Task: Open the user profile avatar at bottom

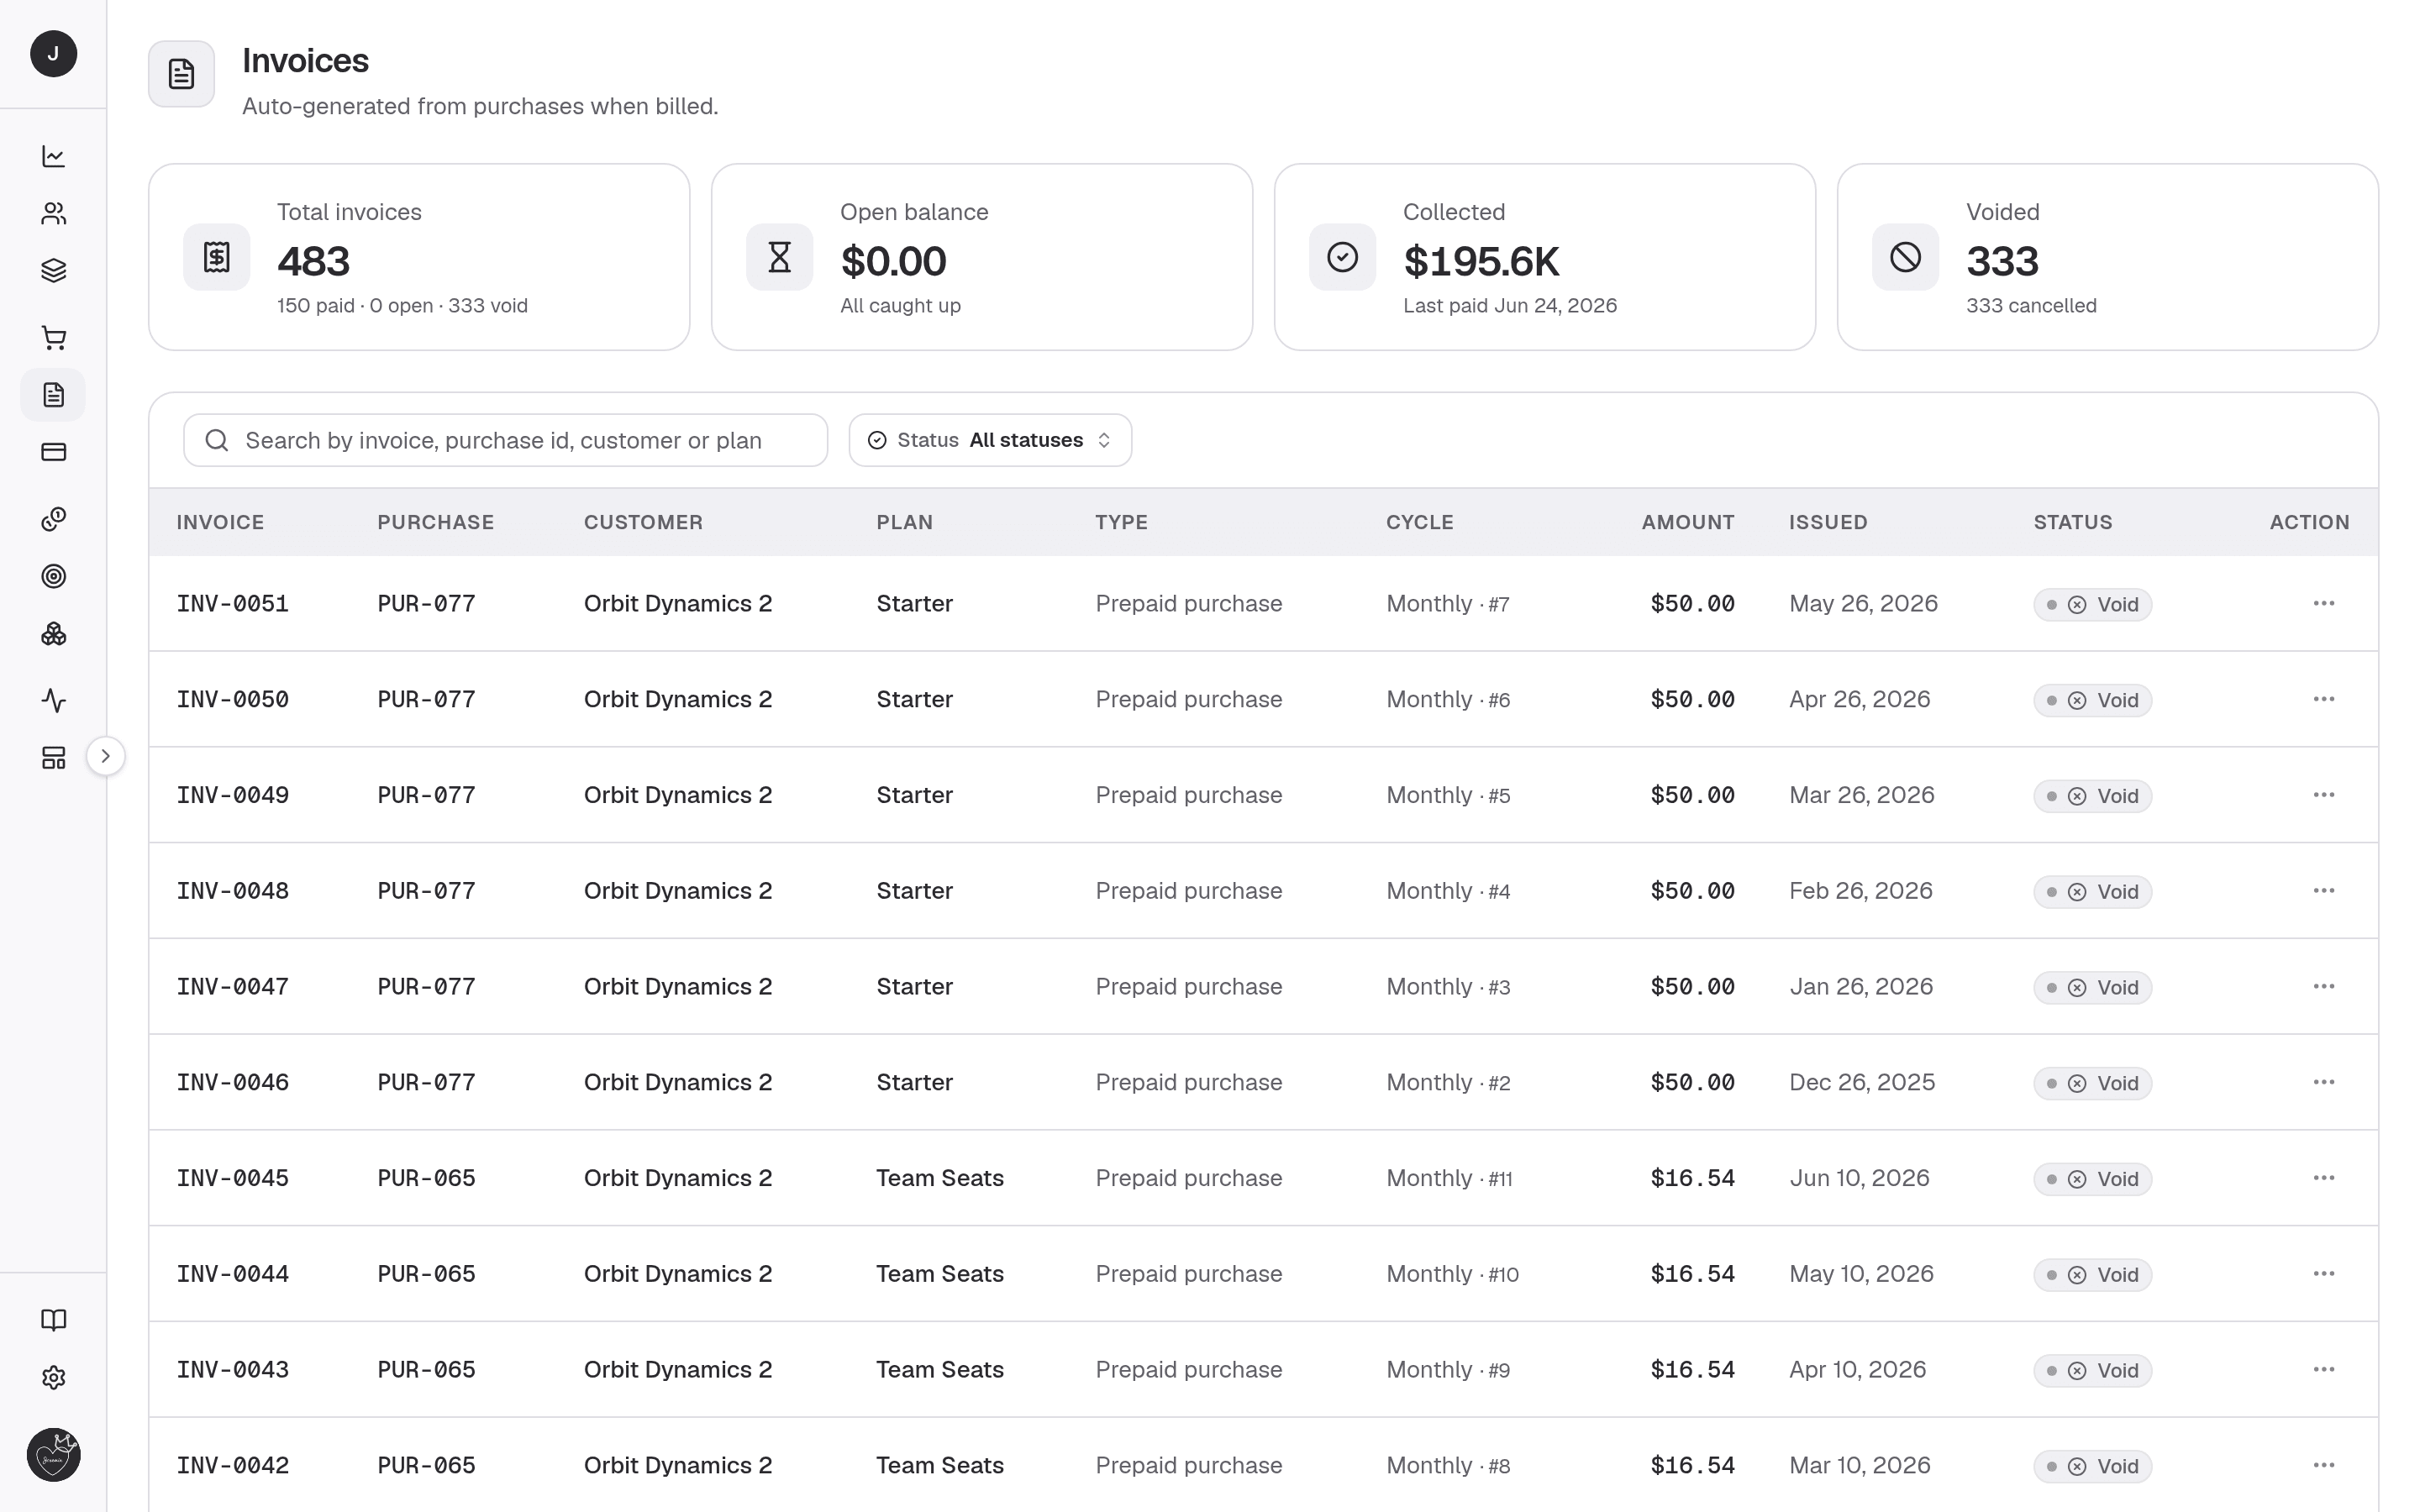Action: 53,1455
